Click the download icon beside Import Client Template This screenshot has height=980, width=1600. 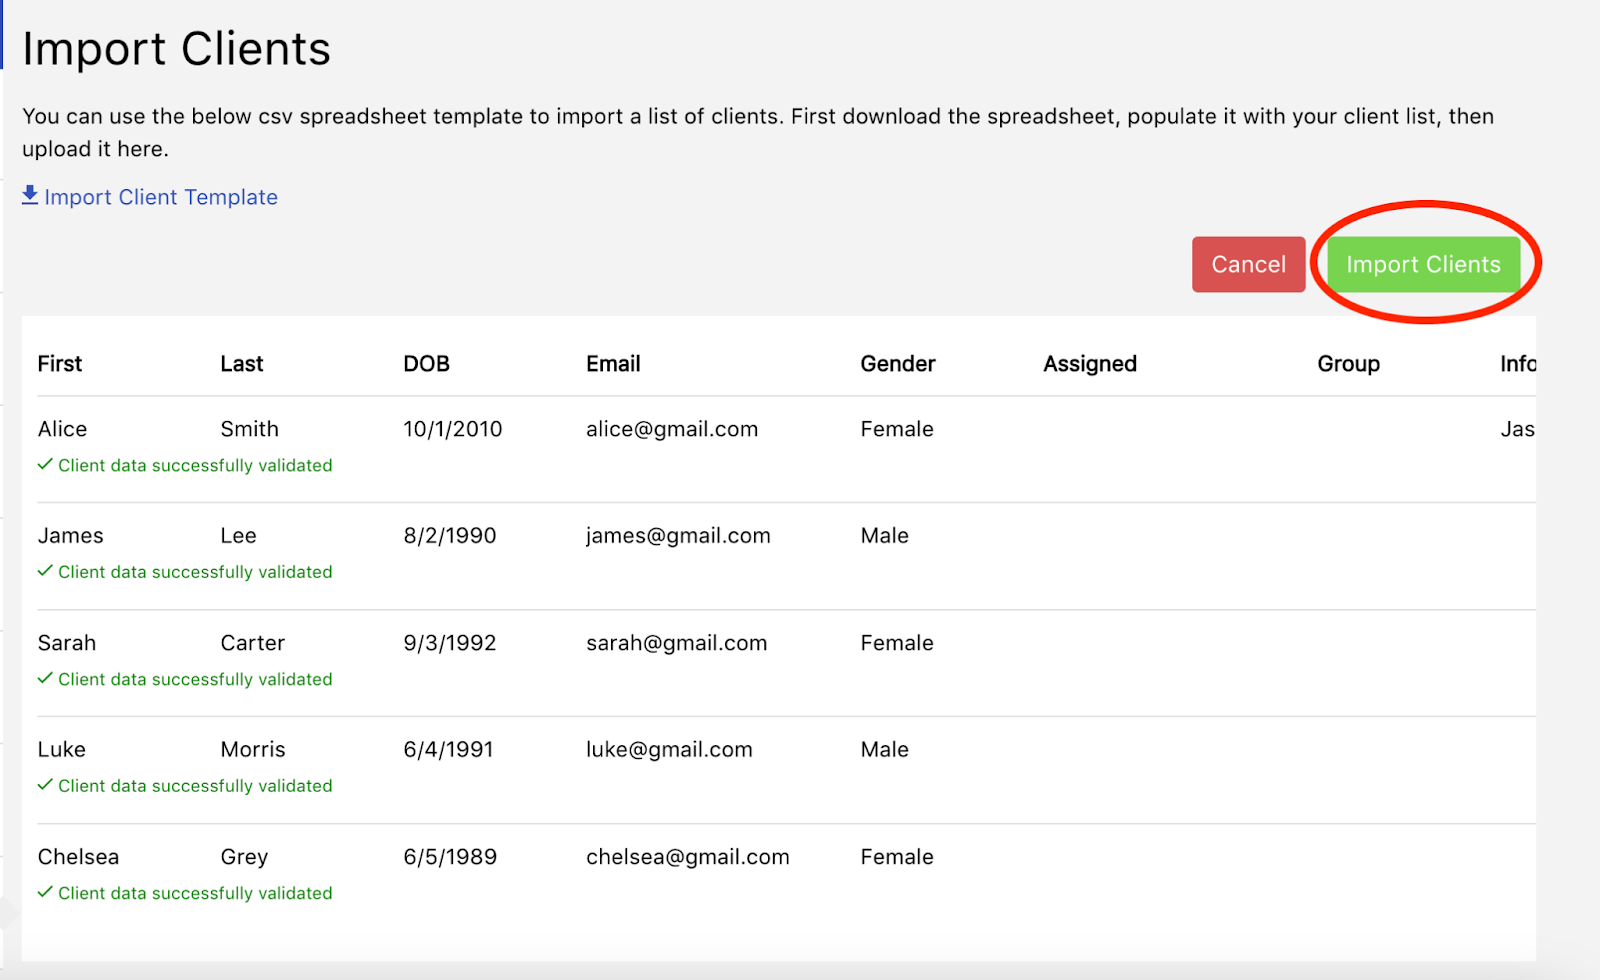pyautogui.click(x=30, y=195)
